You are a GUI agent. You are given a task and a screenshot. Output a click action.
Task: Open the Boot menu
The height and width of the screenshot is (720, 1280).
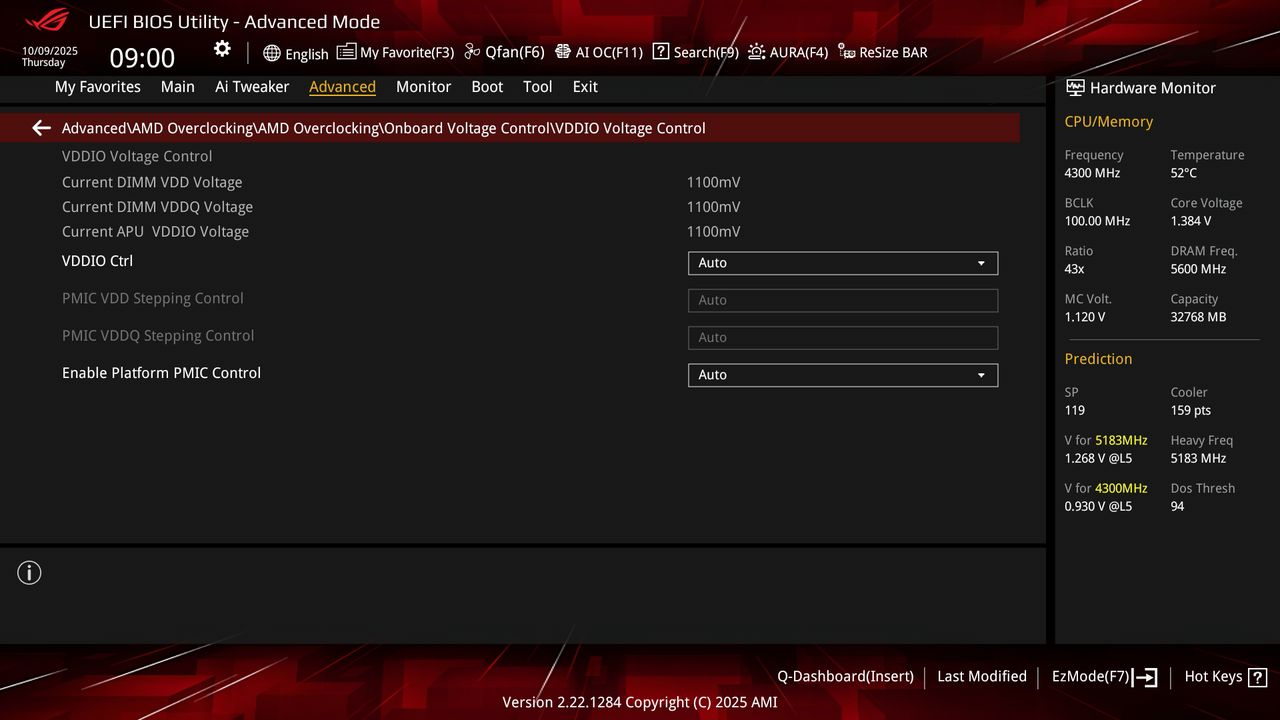487,87
